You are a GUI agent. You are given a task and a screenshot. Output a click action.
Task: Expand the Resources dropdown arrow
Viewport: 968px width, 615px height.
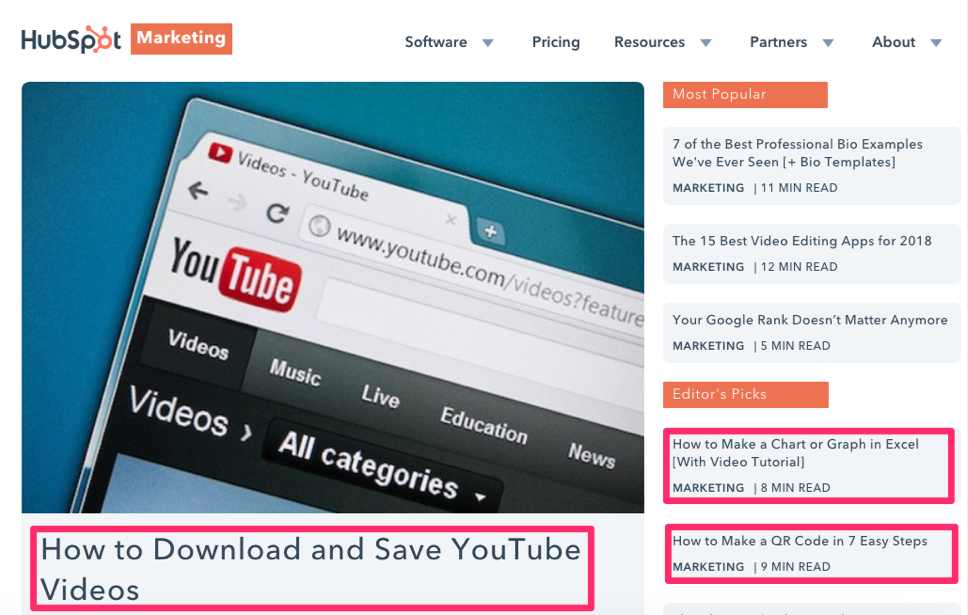tap(706, 43)
